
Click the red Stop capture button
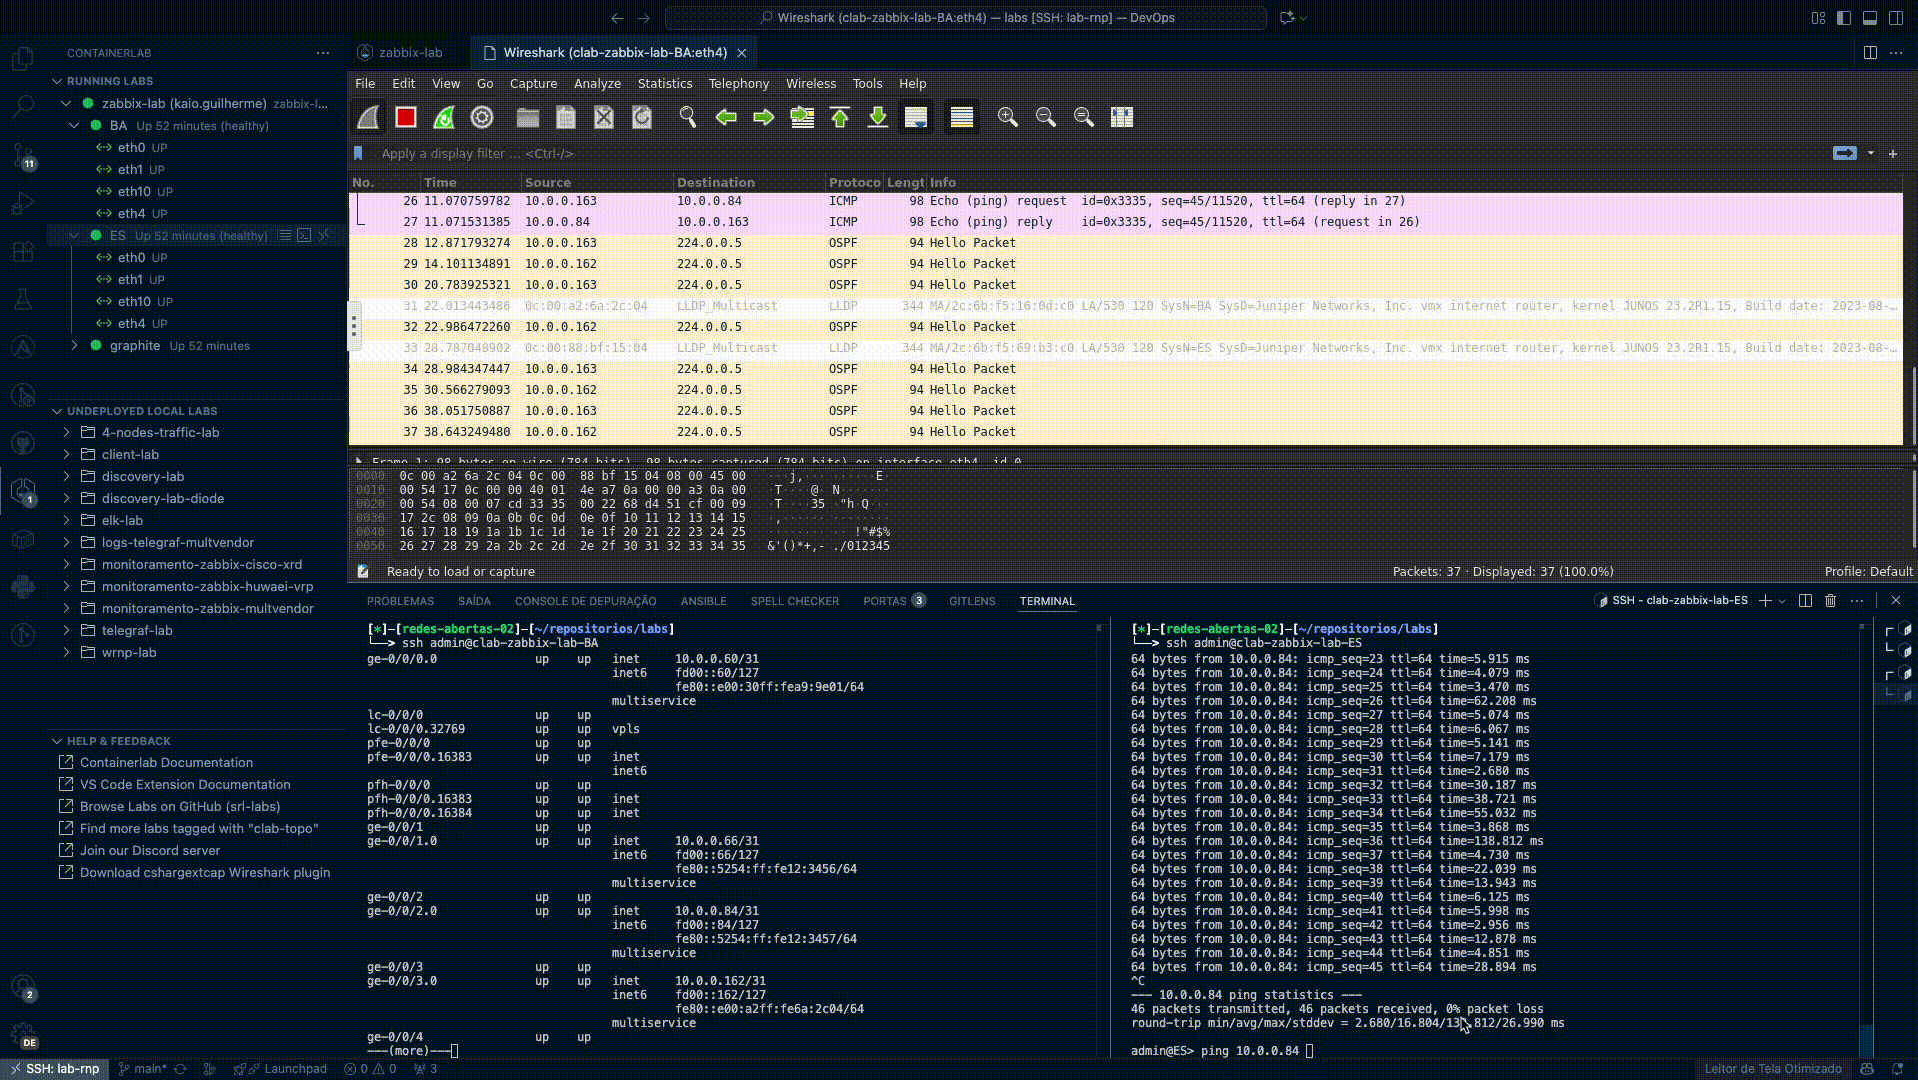coord(405,118)
